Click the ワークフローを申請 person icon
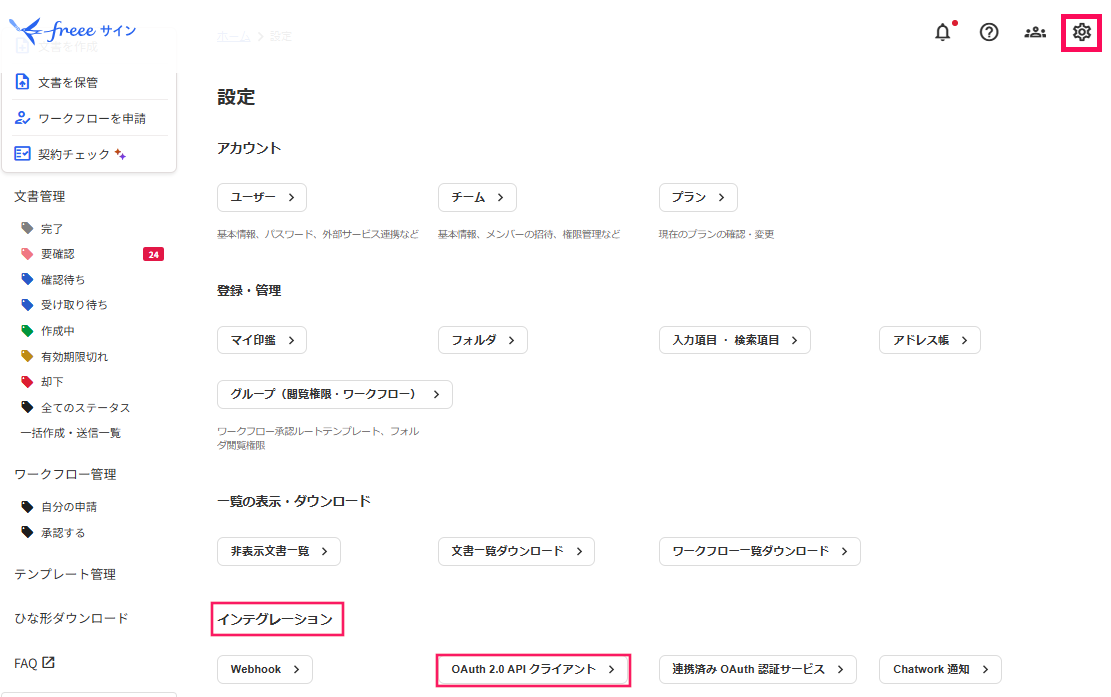Image resolution: width=1111 pixels, height=697 pixels. click(23, 118)
